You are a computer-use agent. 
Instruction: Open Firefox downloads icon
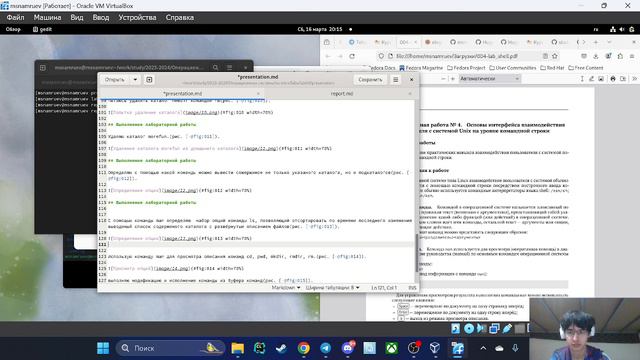pyautogui.click(x=596, y=56)
